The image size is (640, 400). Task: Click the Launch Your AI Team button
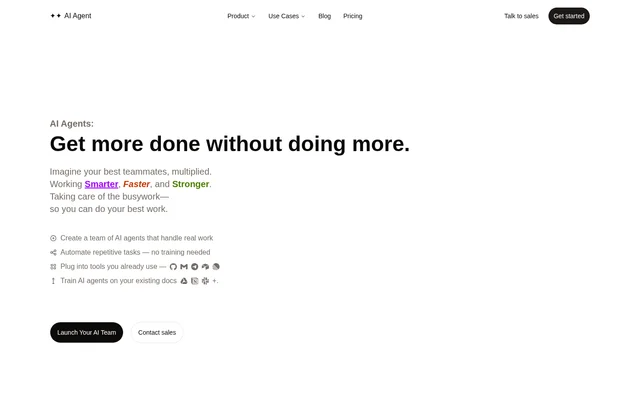[x=87, y=332]
